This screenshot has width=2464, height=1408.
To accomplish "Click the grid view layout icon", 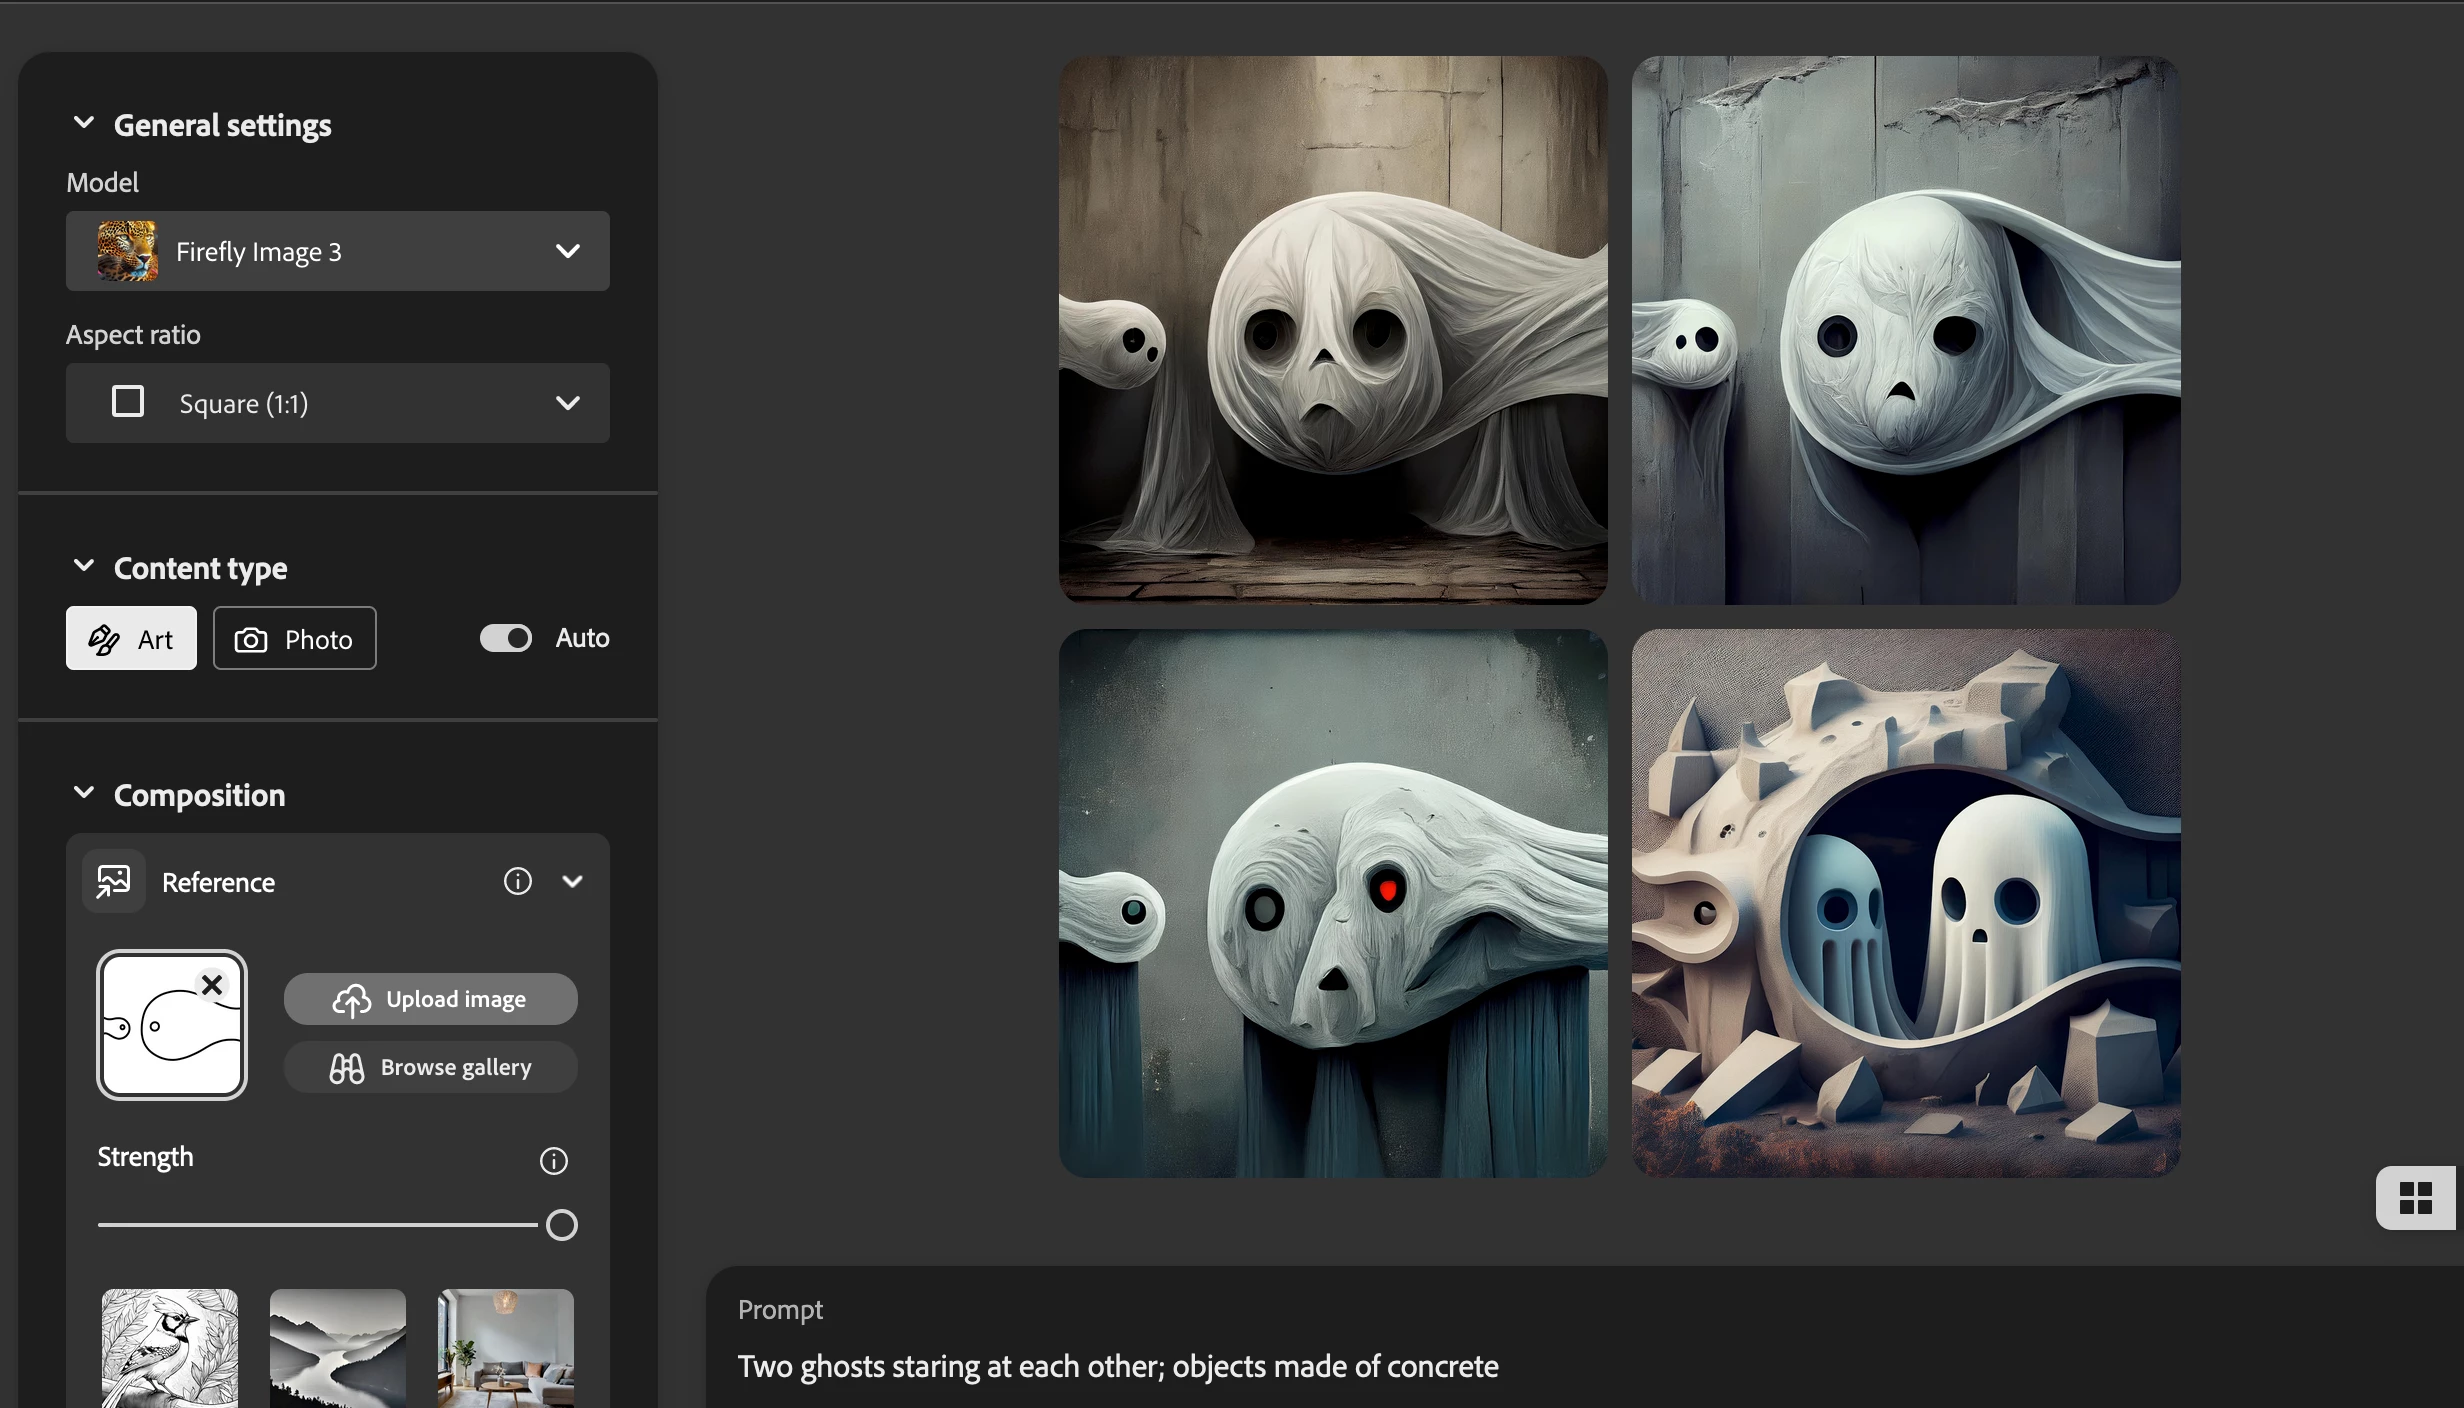I will tap(2415, 1198).
